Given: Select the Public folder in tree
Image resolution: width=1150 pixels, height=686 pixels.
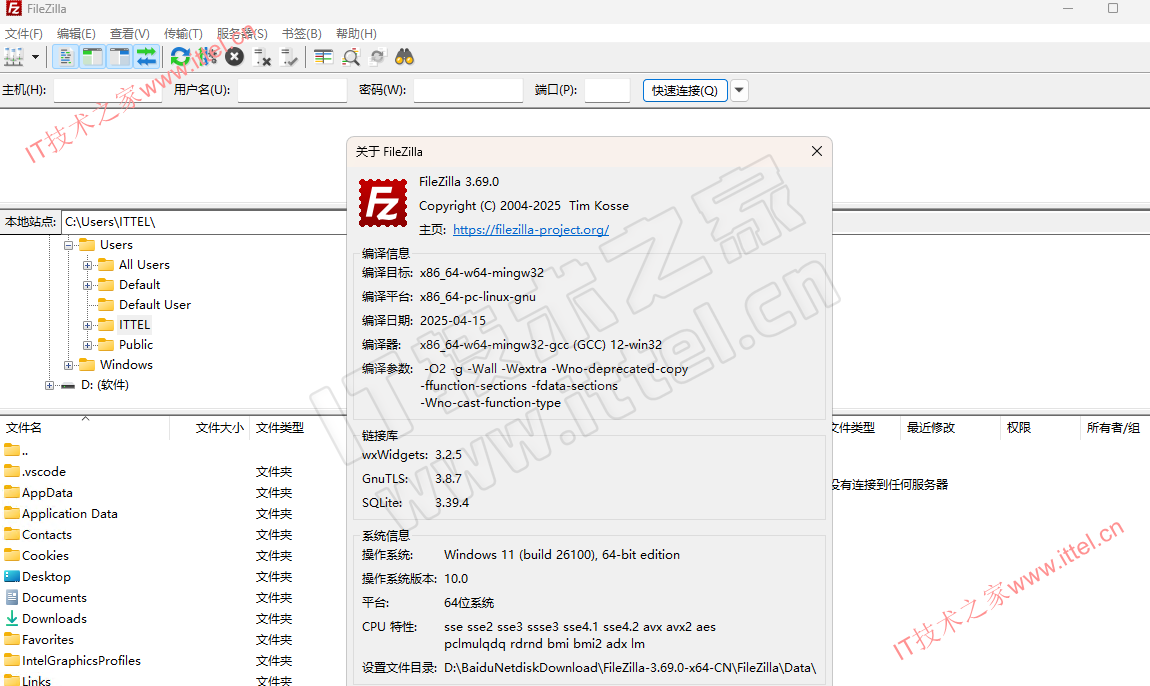Looking at the screenshot, I should coord(136,345).
